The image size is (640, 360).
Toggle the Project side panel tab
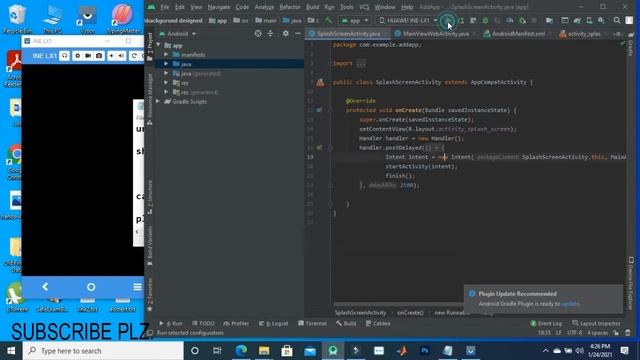pyautogui.click(x=150, y=47)
